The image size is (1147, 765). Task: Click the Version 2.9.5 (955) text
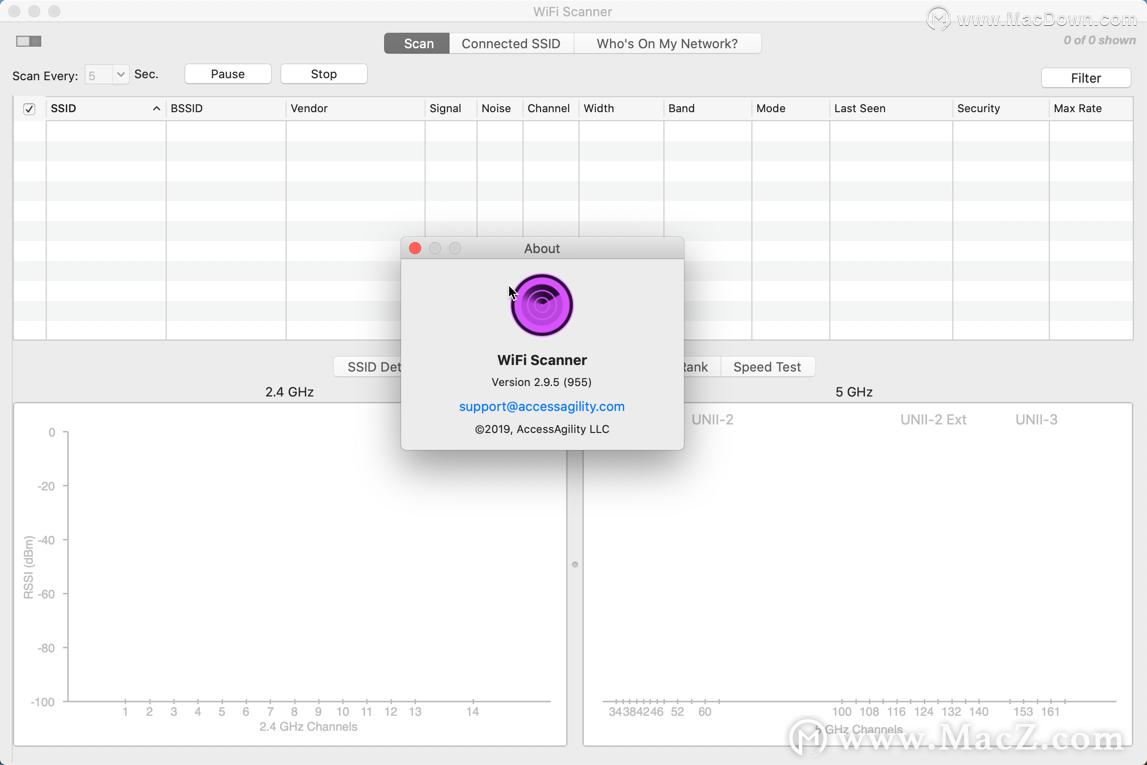coord(541,382)
